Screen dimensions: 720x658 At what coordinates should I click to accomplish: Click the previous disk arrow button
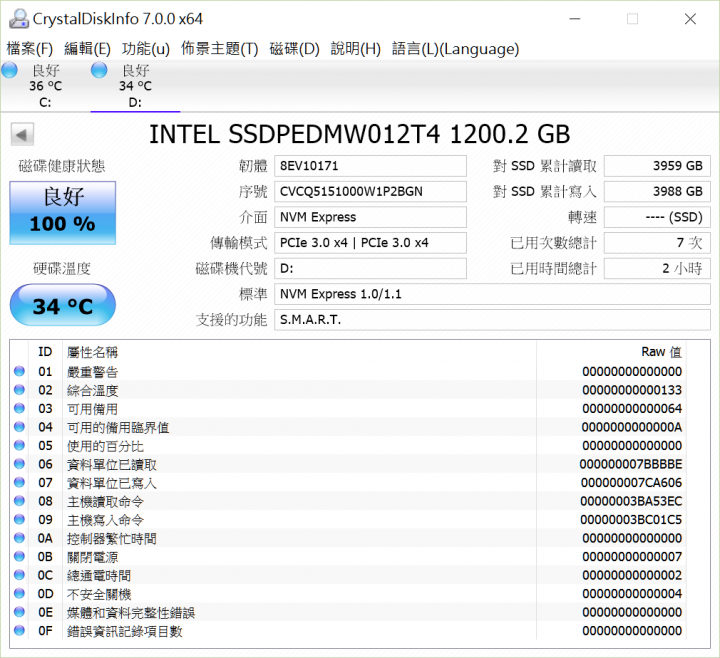pos(22,135)
